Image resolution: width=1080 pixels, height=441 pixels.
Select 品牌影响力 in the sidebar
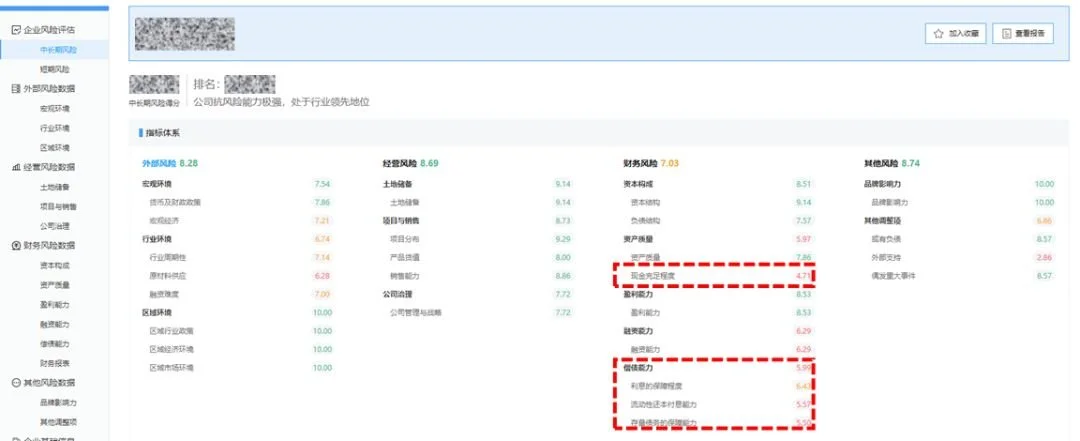coord(58,402)
